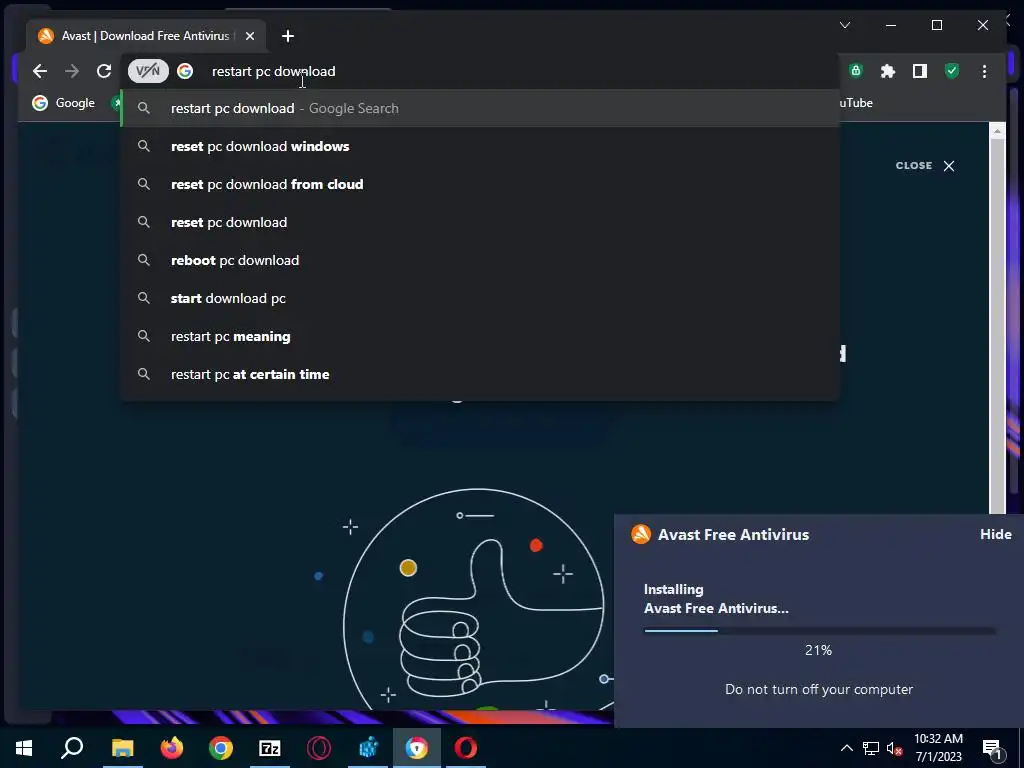Open the Google bookmark in the bookmarks bar
1024x768 pixels.
(63, 103)
